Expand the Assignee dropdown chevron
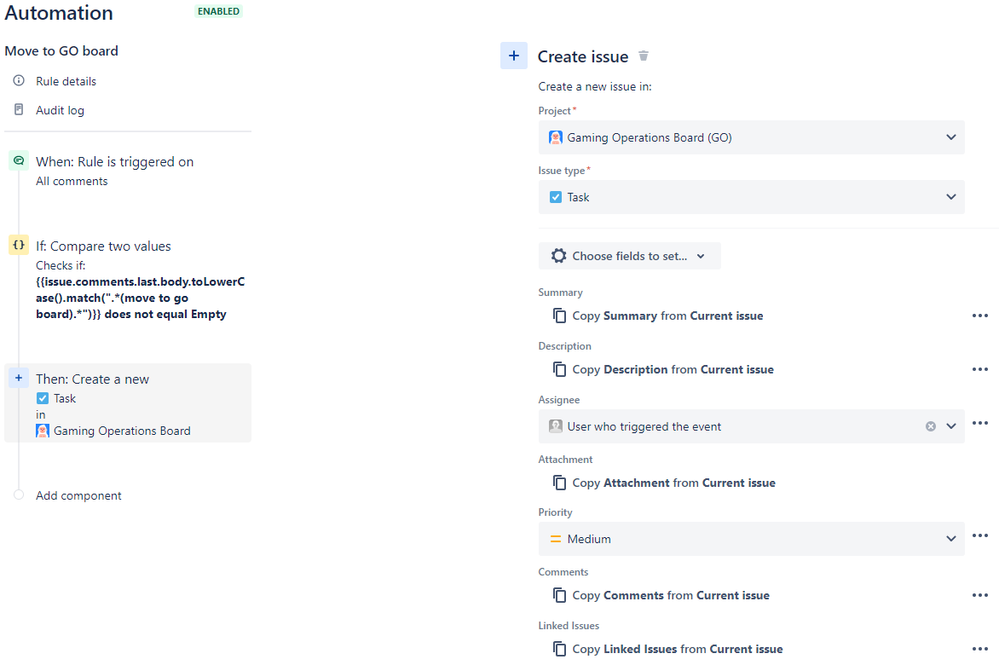This screenshot has width=999, height=666. click(951, 426)
